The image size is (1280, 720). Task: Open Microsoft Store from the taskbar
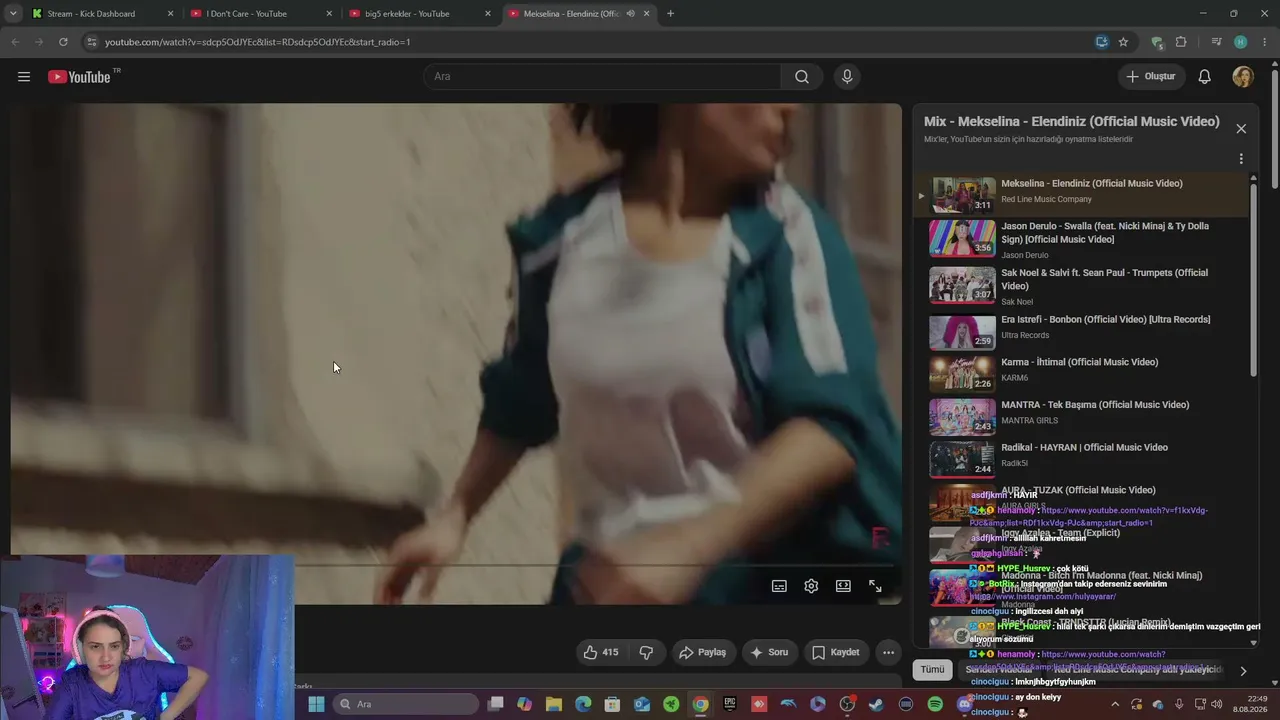point(612,704)
